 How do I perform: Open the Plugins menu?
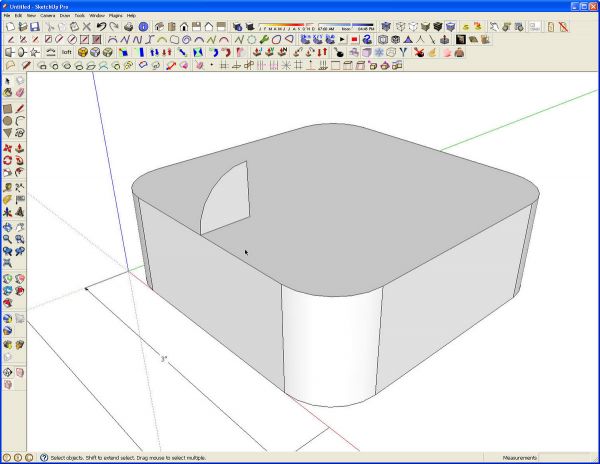pyautogui.click(x=116, y=16)
